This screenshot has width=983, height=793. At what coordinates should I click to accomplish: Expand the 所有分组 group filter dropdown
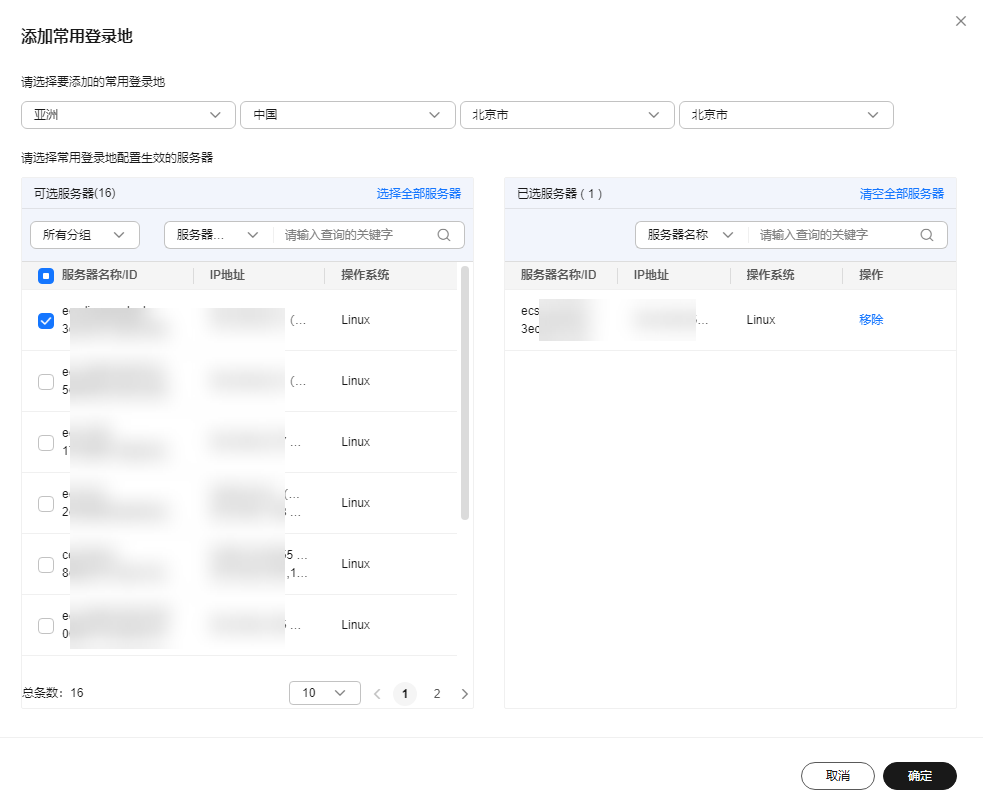[85, 235]
